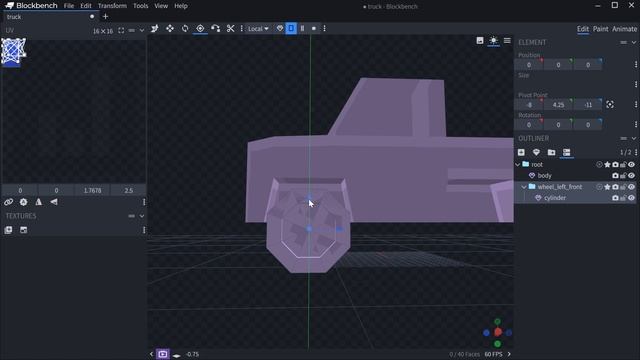Add a new mesh in Outliner

[x=536, y=152]
